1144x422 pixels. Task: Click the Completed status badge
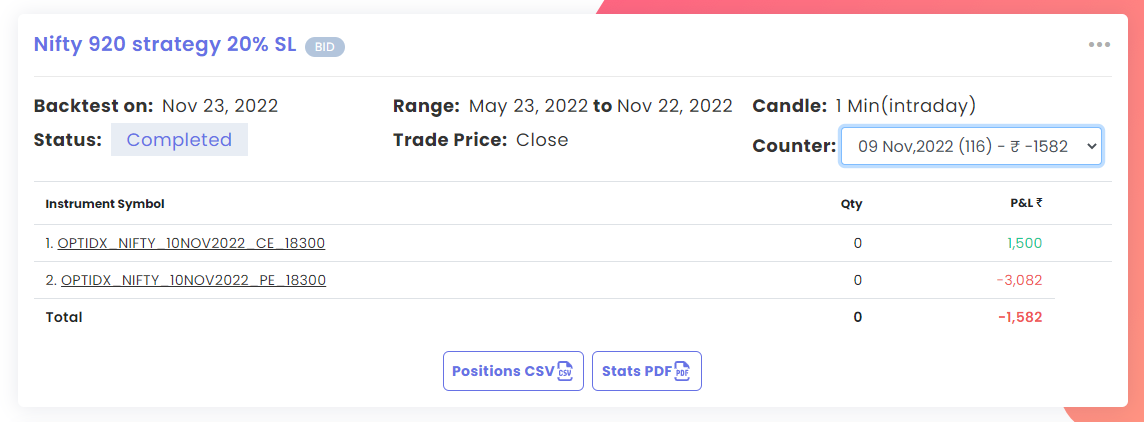179,139
